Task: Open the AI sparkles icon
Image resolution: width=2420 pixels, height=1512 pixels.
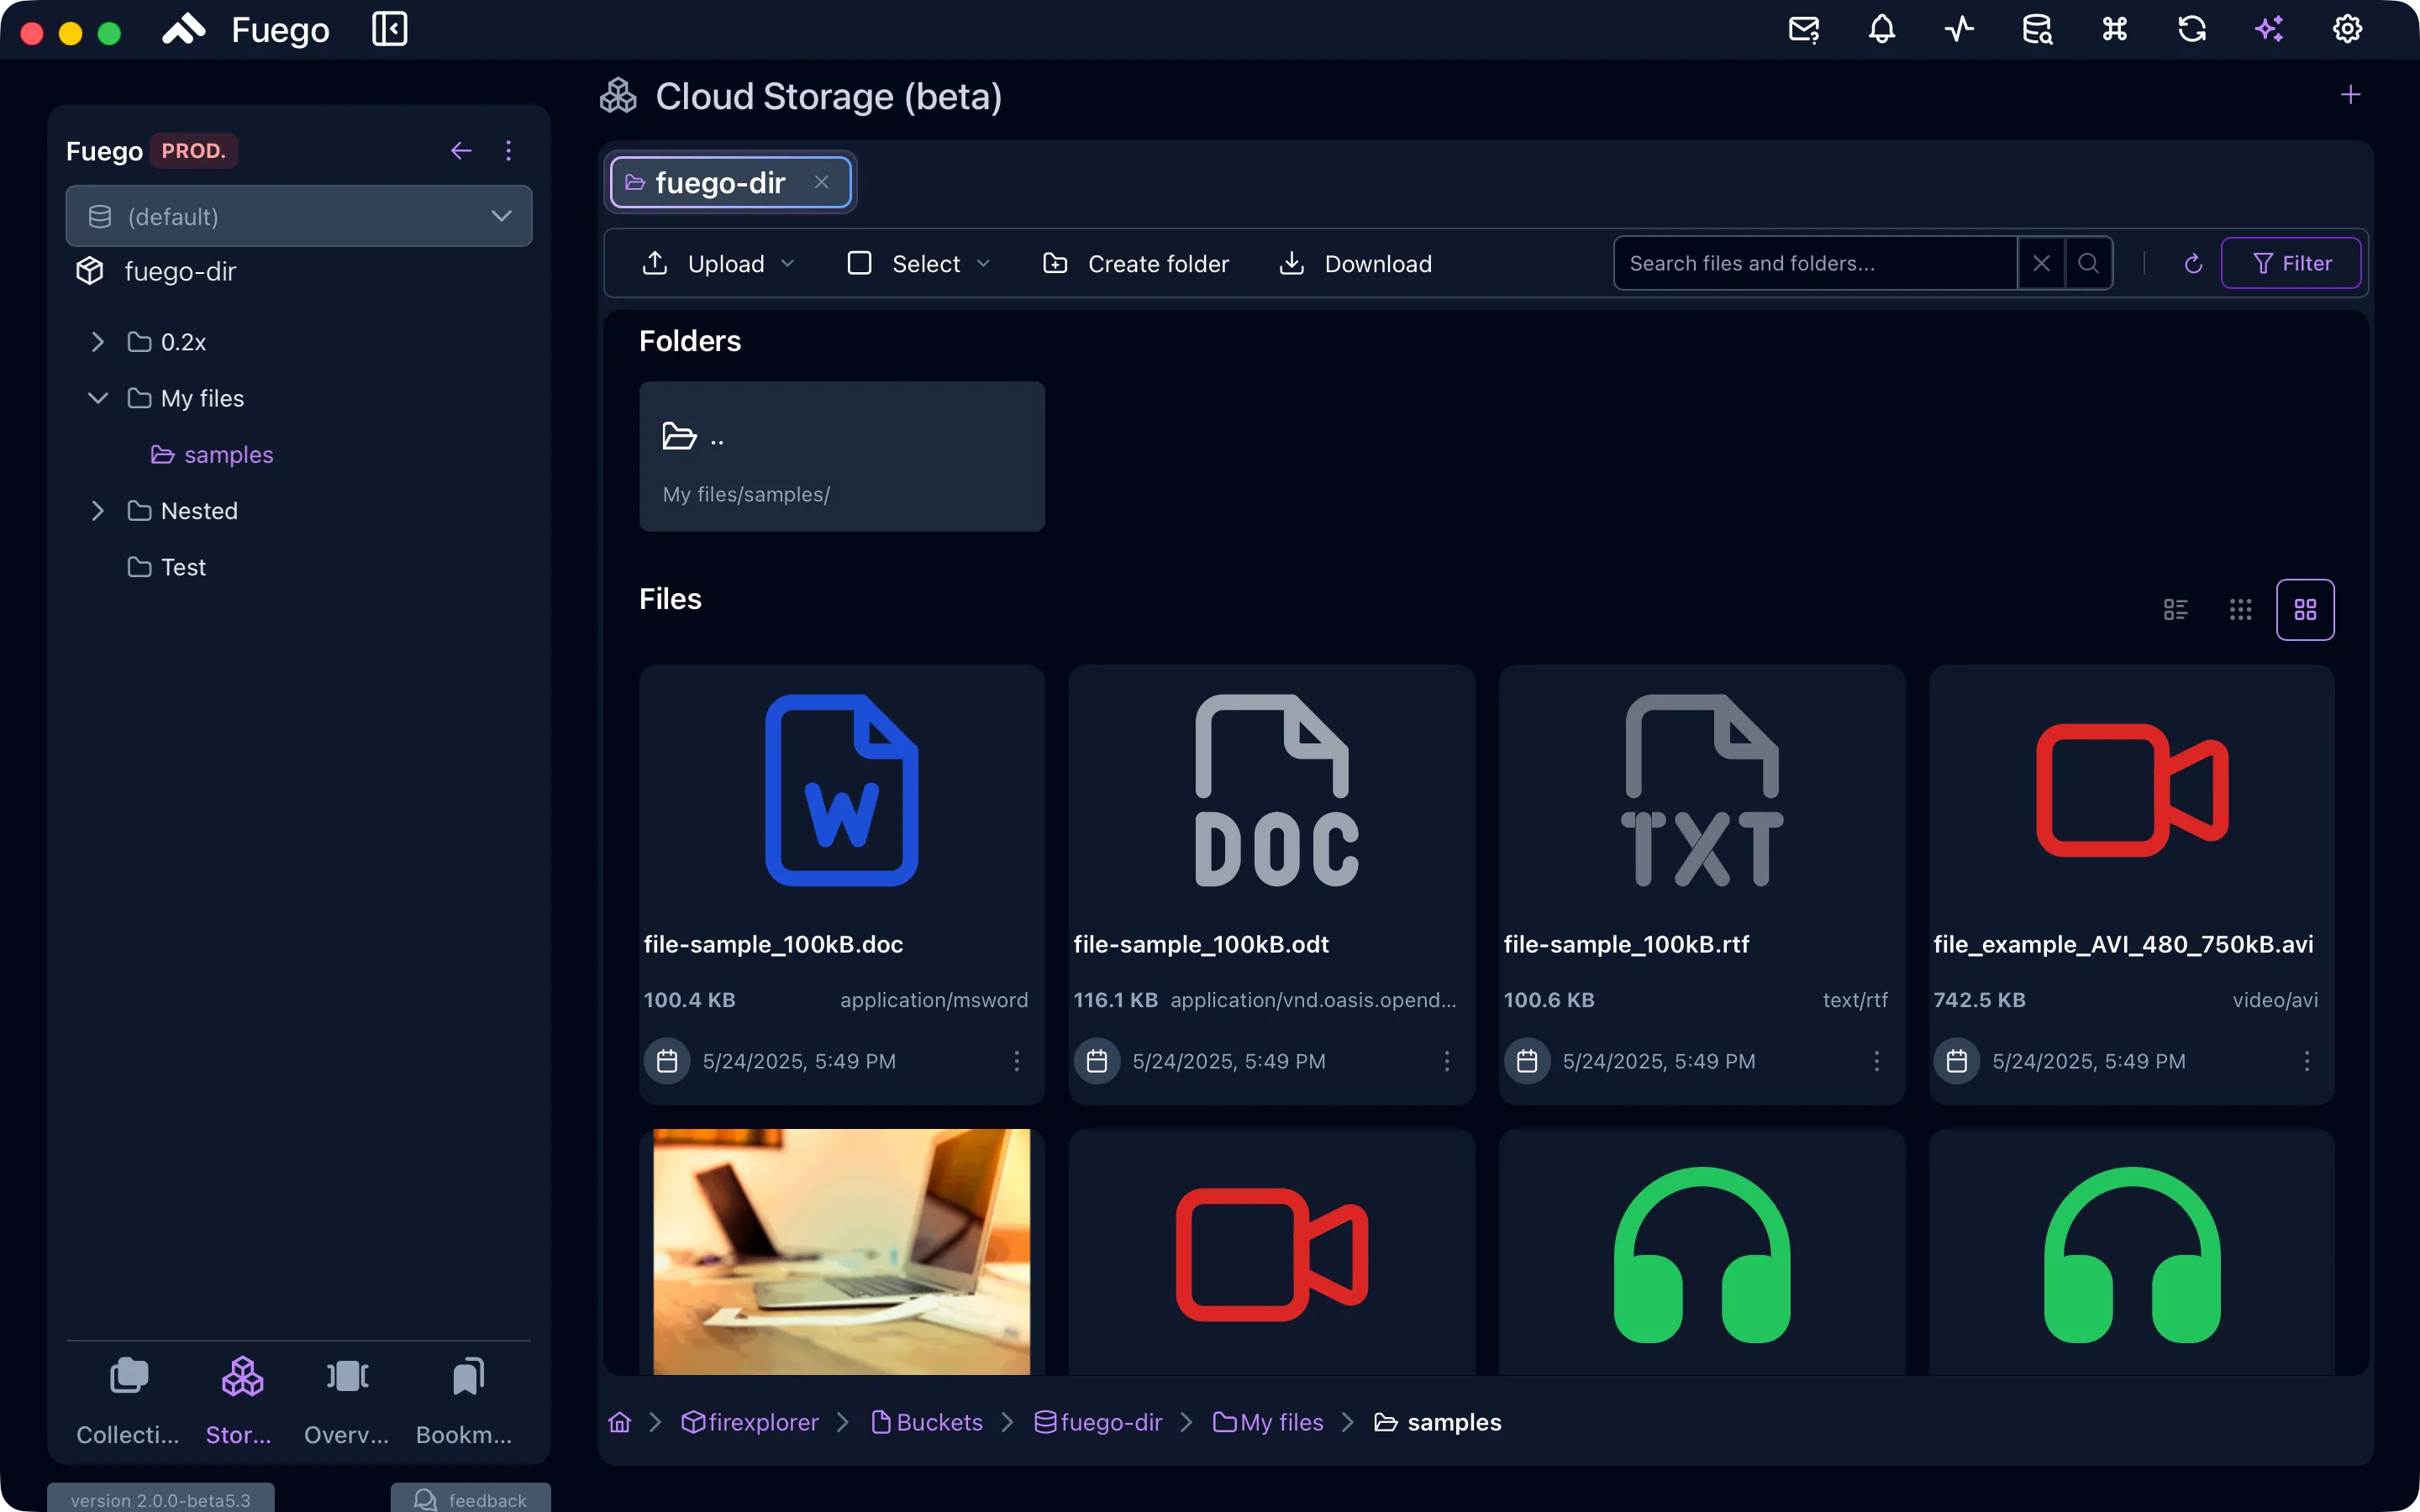Action: click(2269, 29)
